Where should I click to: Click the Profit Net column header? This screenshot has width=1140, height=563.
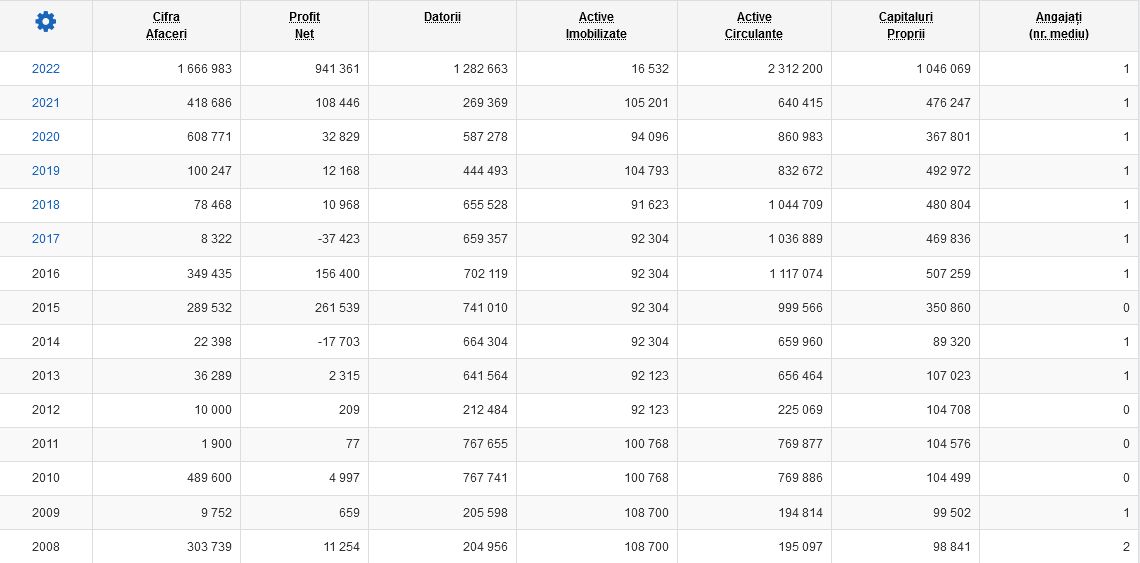304,25
